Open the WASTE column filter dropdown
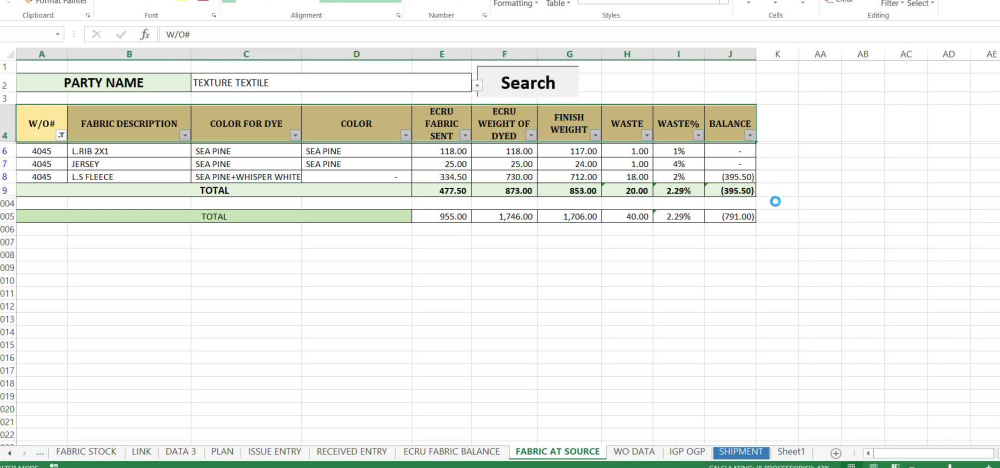 (x=647, y=135)
